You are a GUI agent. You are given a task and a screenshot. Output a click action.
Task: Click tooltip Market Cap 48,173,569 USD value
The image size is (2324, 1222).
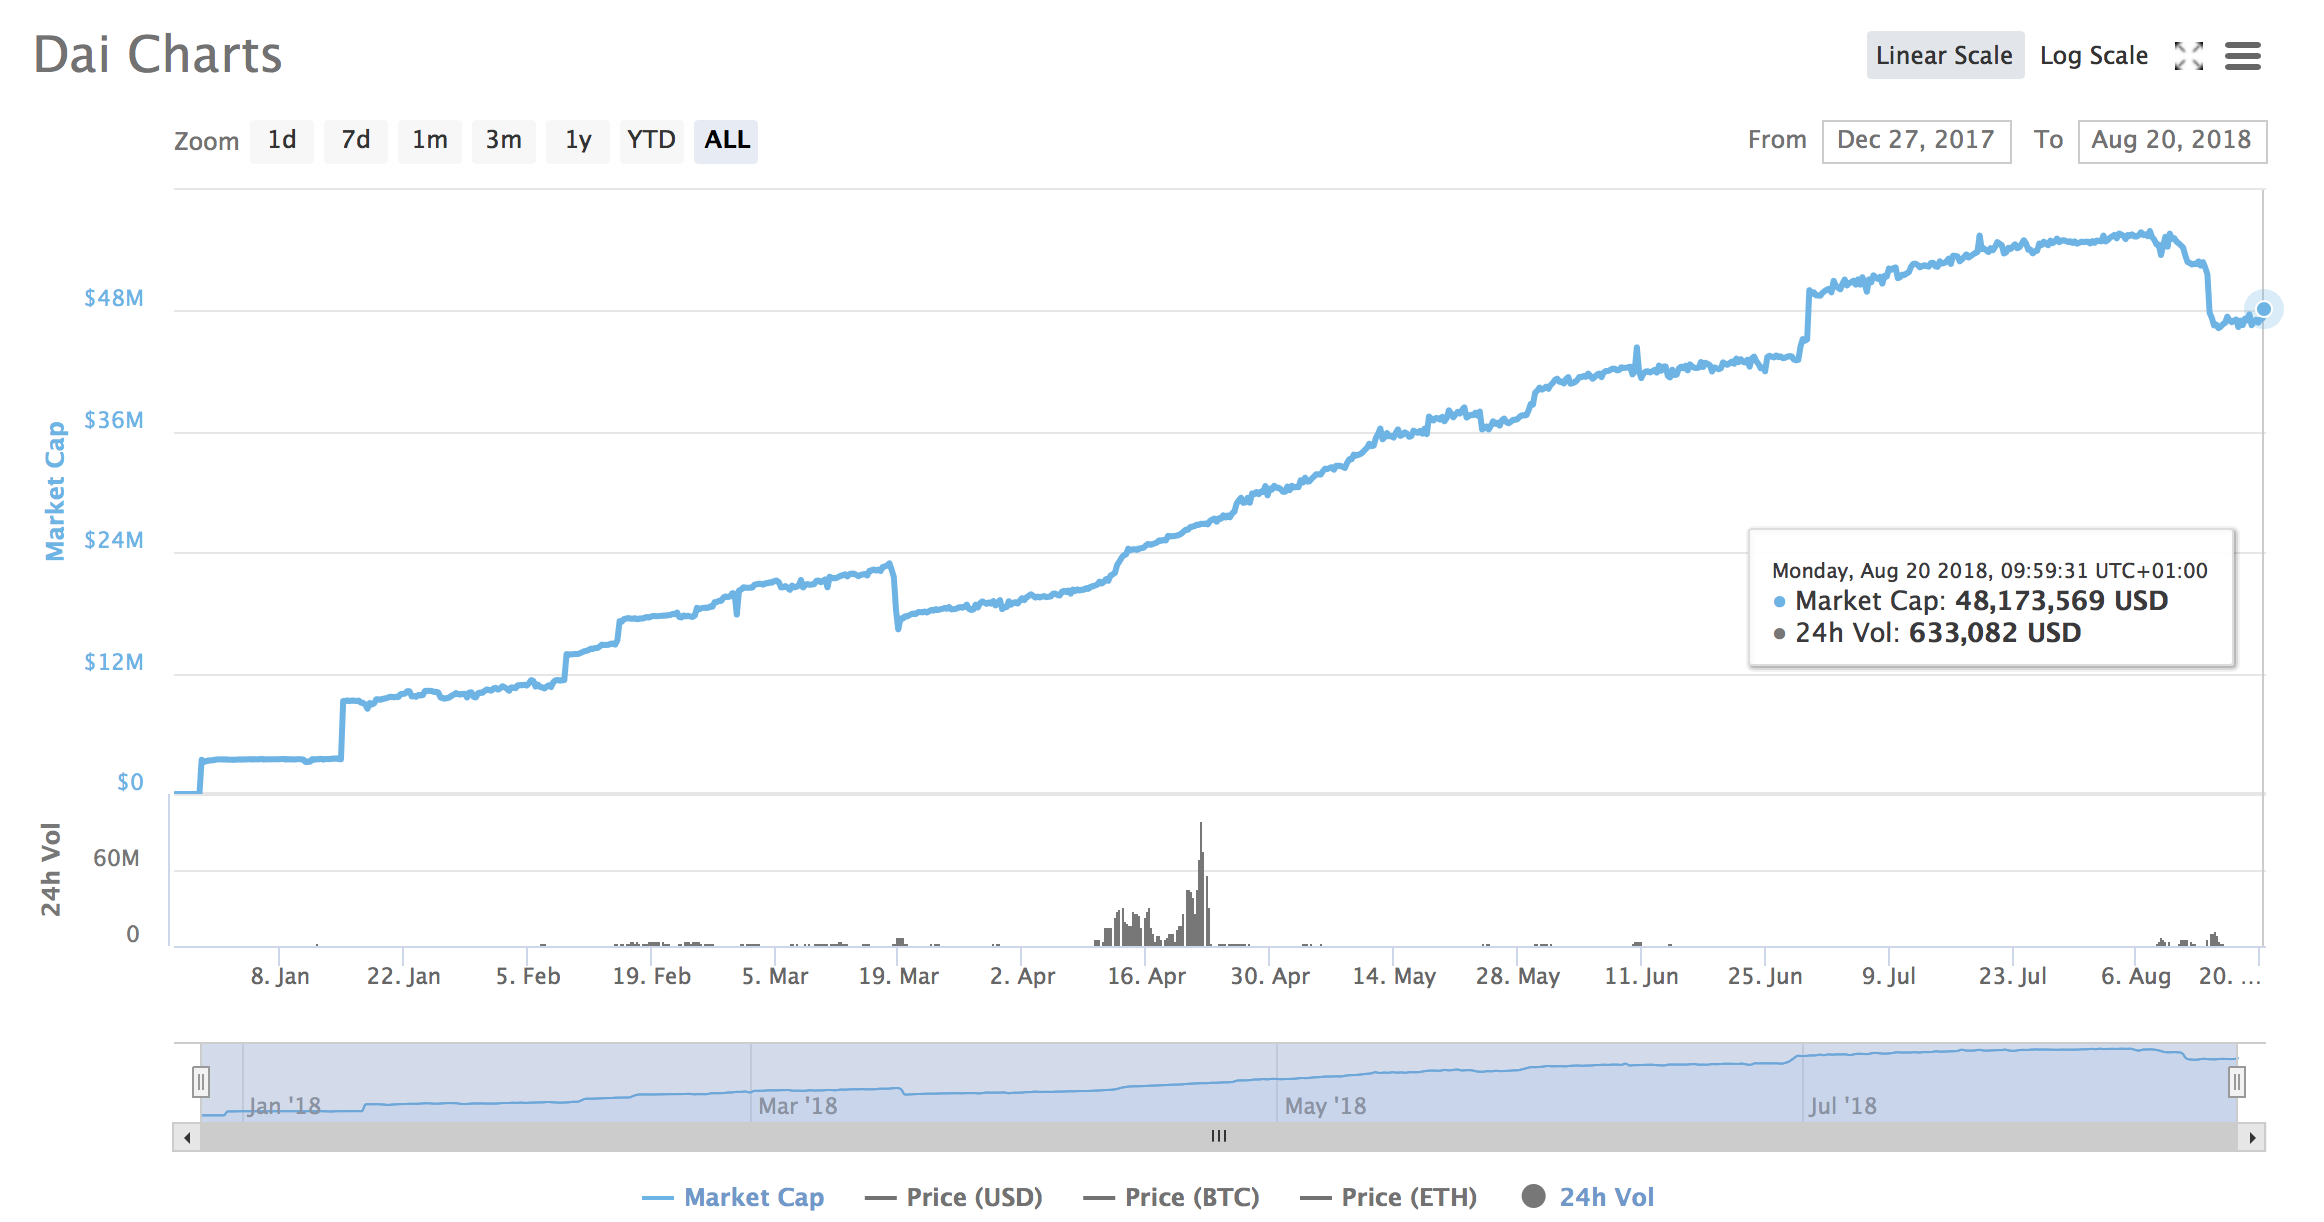click(2061, 601)
